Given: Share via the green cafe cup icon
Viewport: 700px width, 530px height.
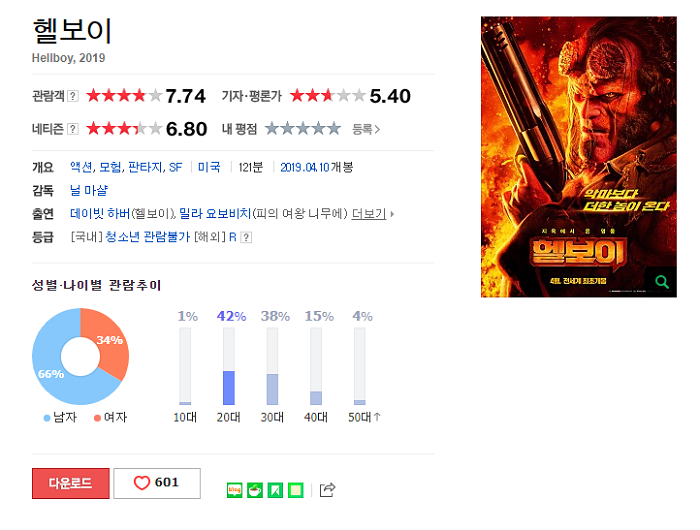Looking at the screenshot, I should pos(255,490).
